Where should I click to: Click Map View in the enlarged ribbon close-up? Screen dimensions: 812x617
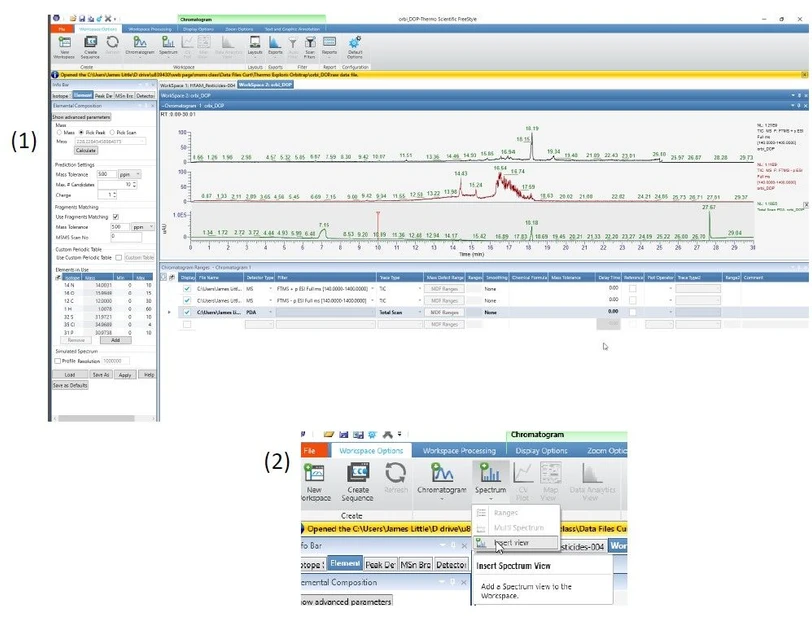coord(550,482)
